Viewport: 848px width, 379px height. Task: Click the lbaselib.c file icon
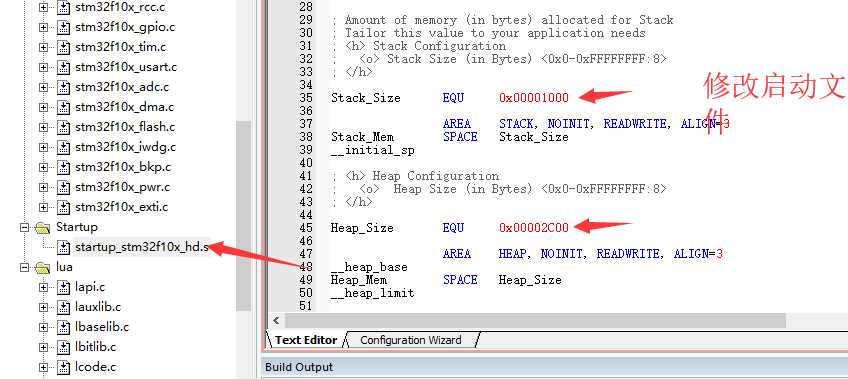pos(64,328)
